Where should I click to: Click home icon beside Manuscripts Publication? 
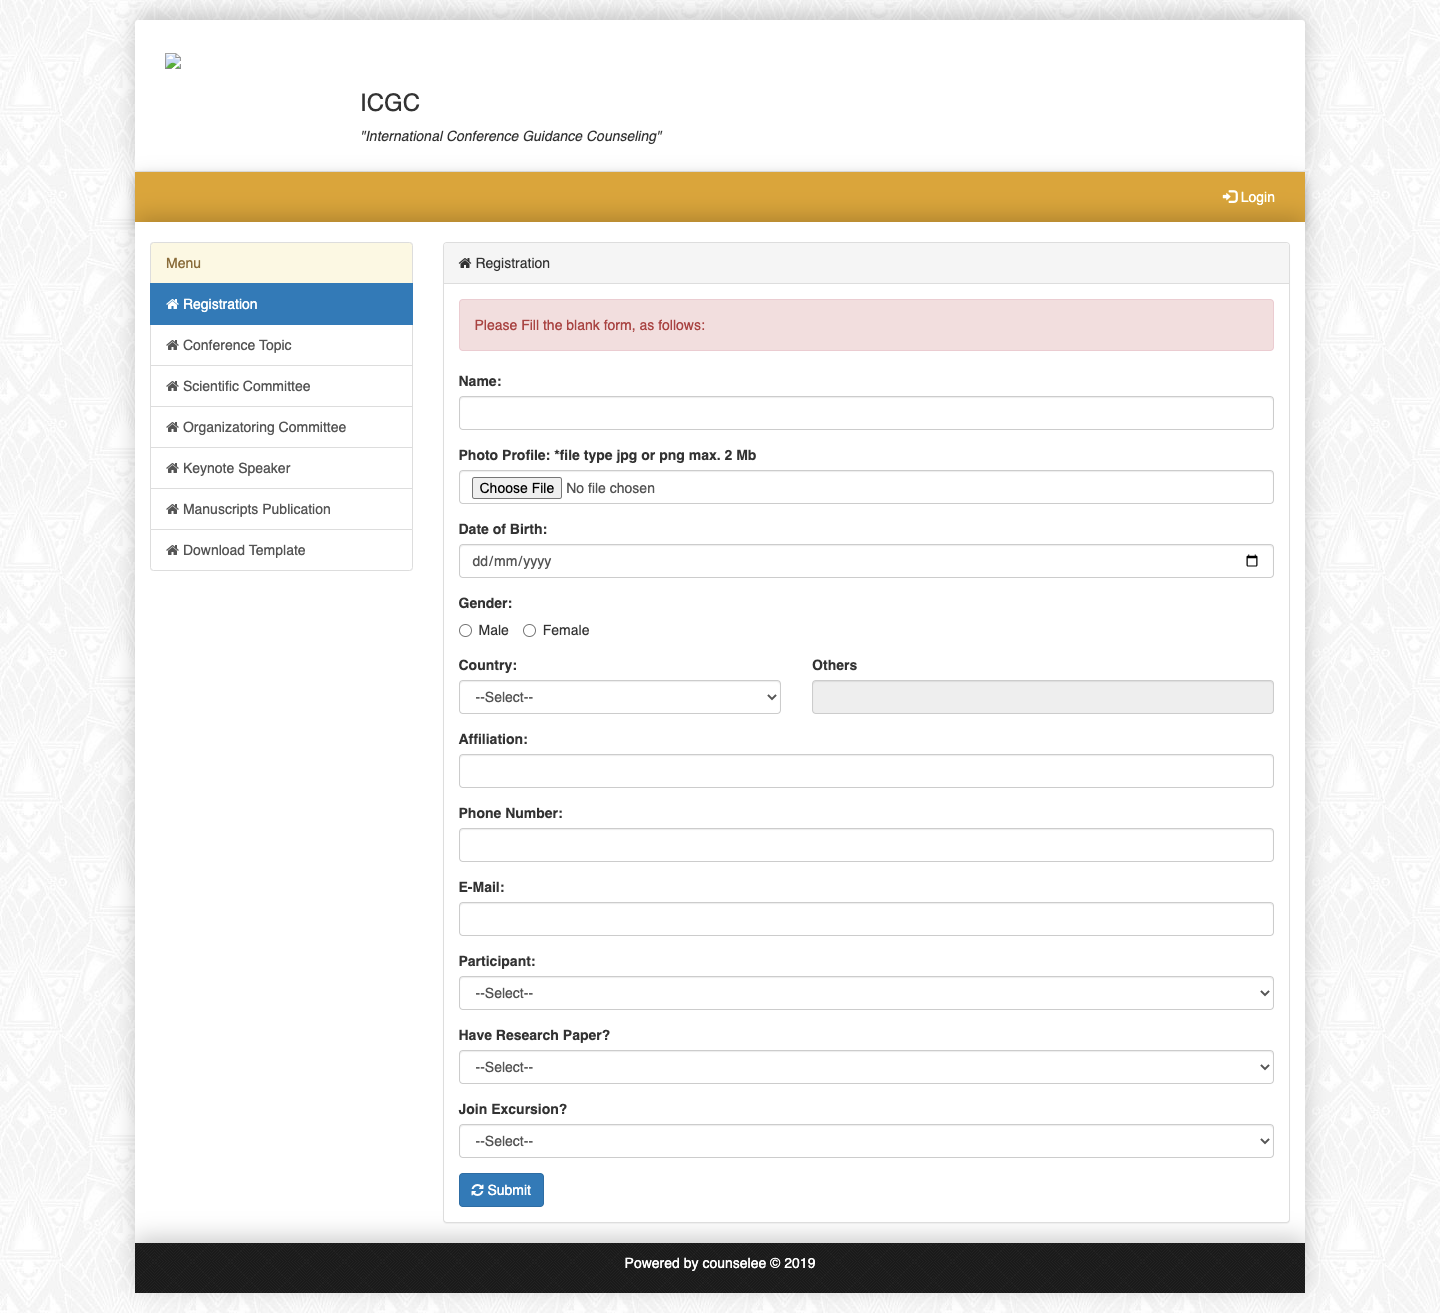tap(172, 509)
